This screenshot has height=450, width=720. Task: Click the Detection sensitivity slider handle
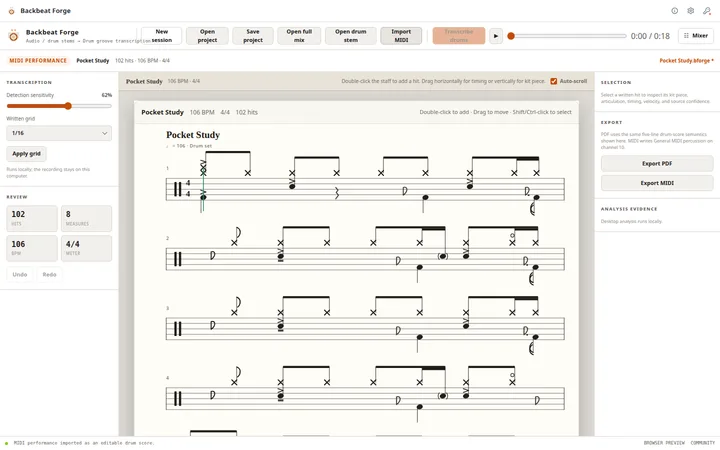[68, 106]
